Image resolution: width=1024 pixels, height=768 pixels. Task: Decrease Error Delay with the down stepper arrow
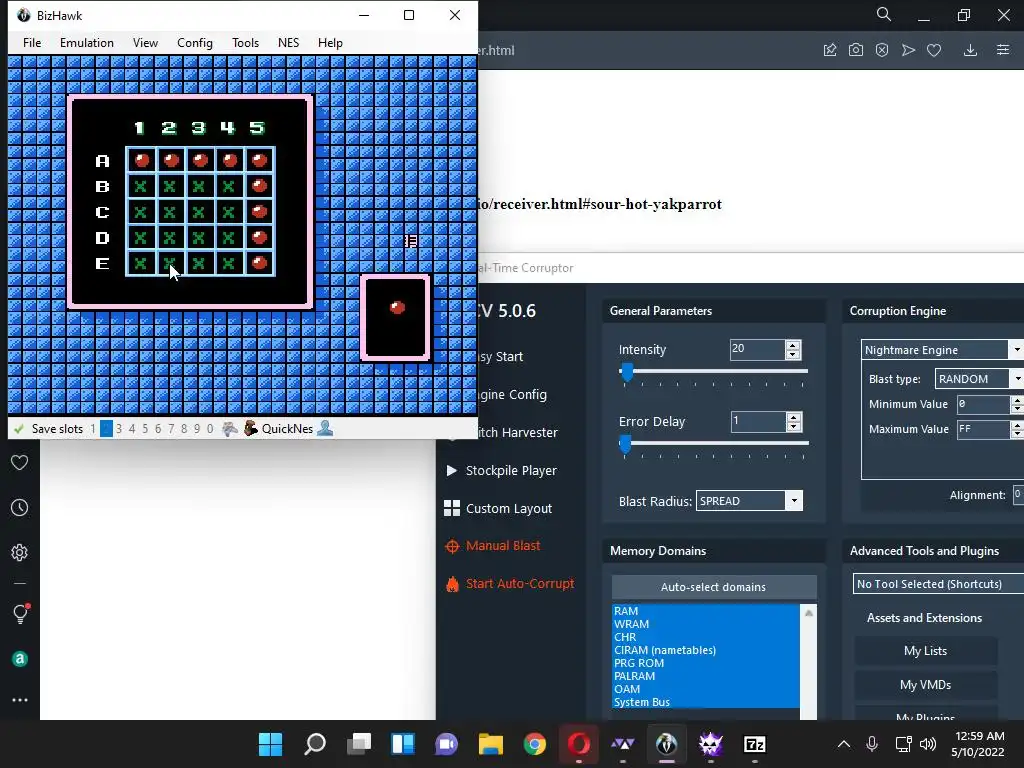[x=793, y=426]
